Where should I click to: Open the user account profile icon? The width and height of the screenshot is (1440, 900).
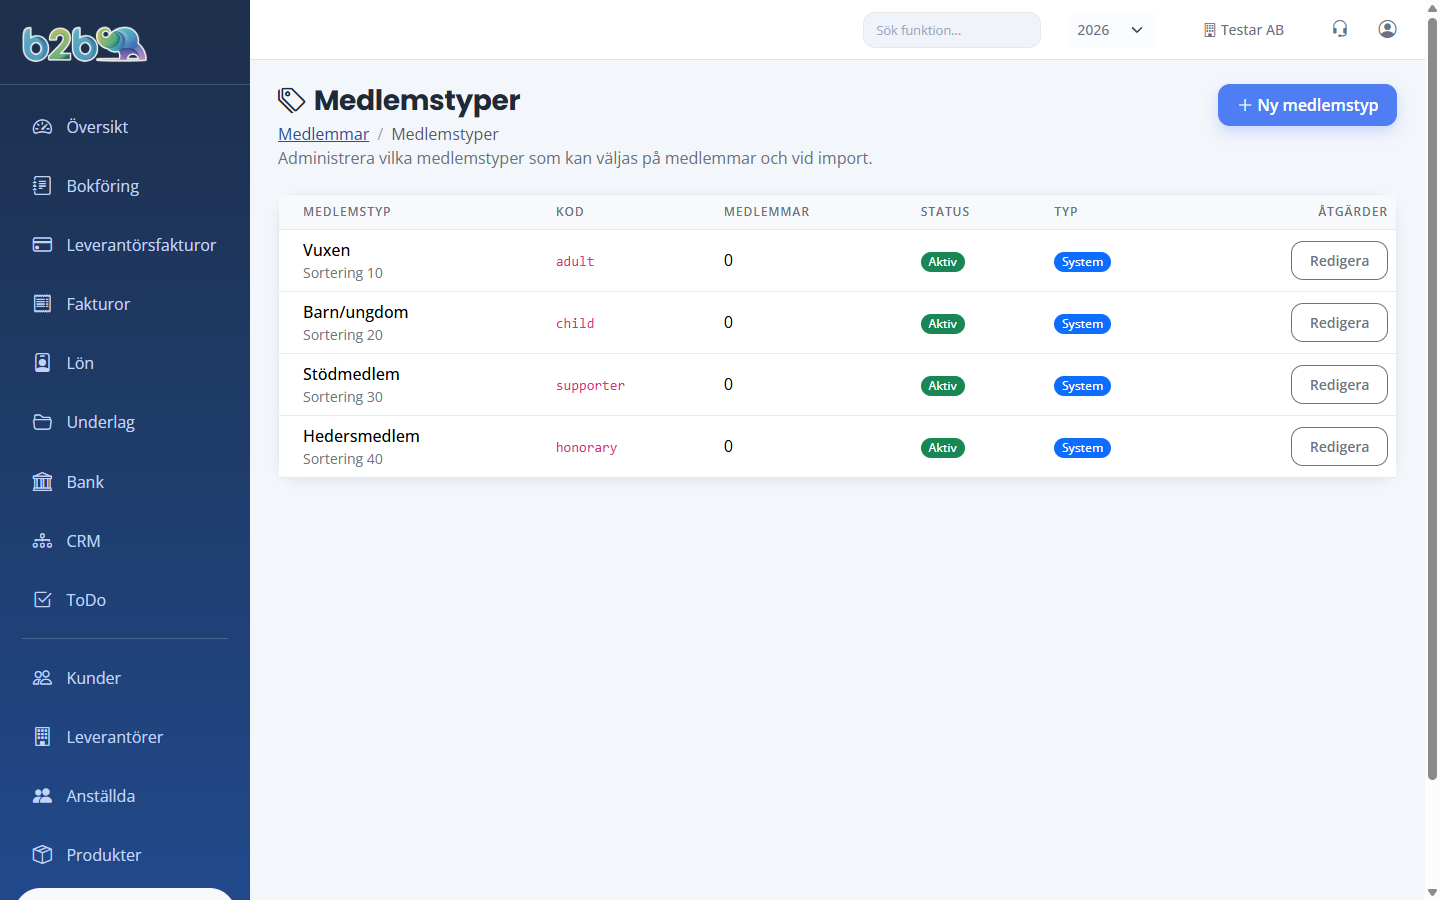(1387, 29)
